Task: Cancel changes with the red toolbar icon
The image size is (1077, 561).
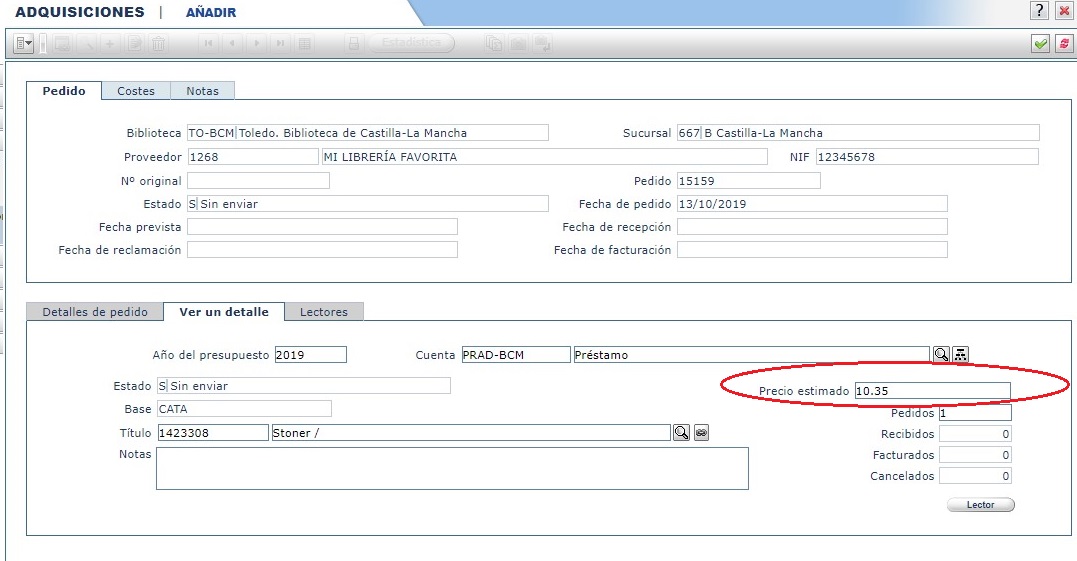Action: click(1064, 44)
